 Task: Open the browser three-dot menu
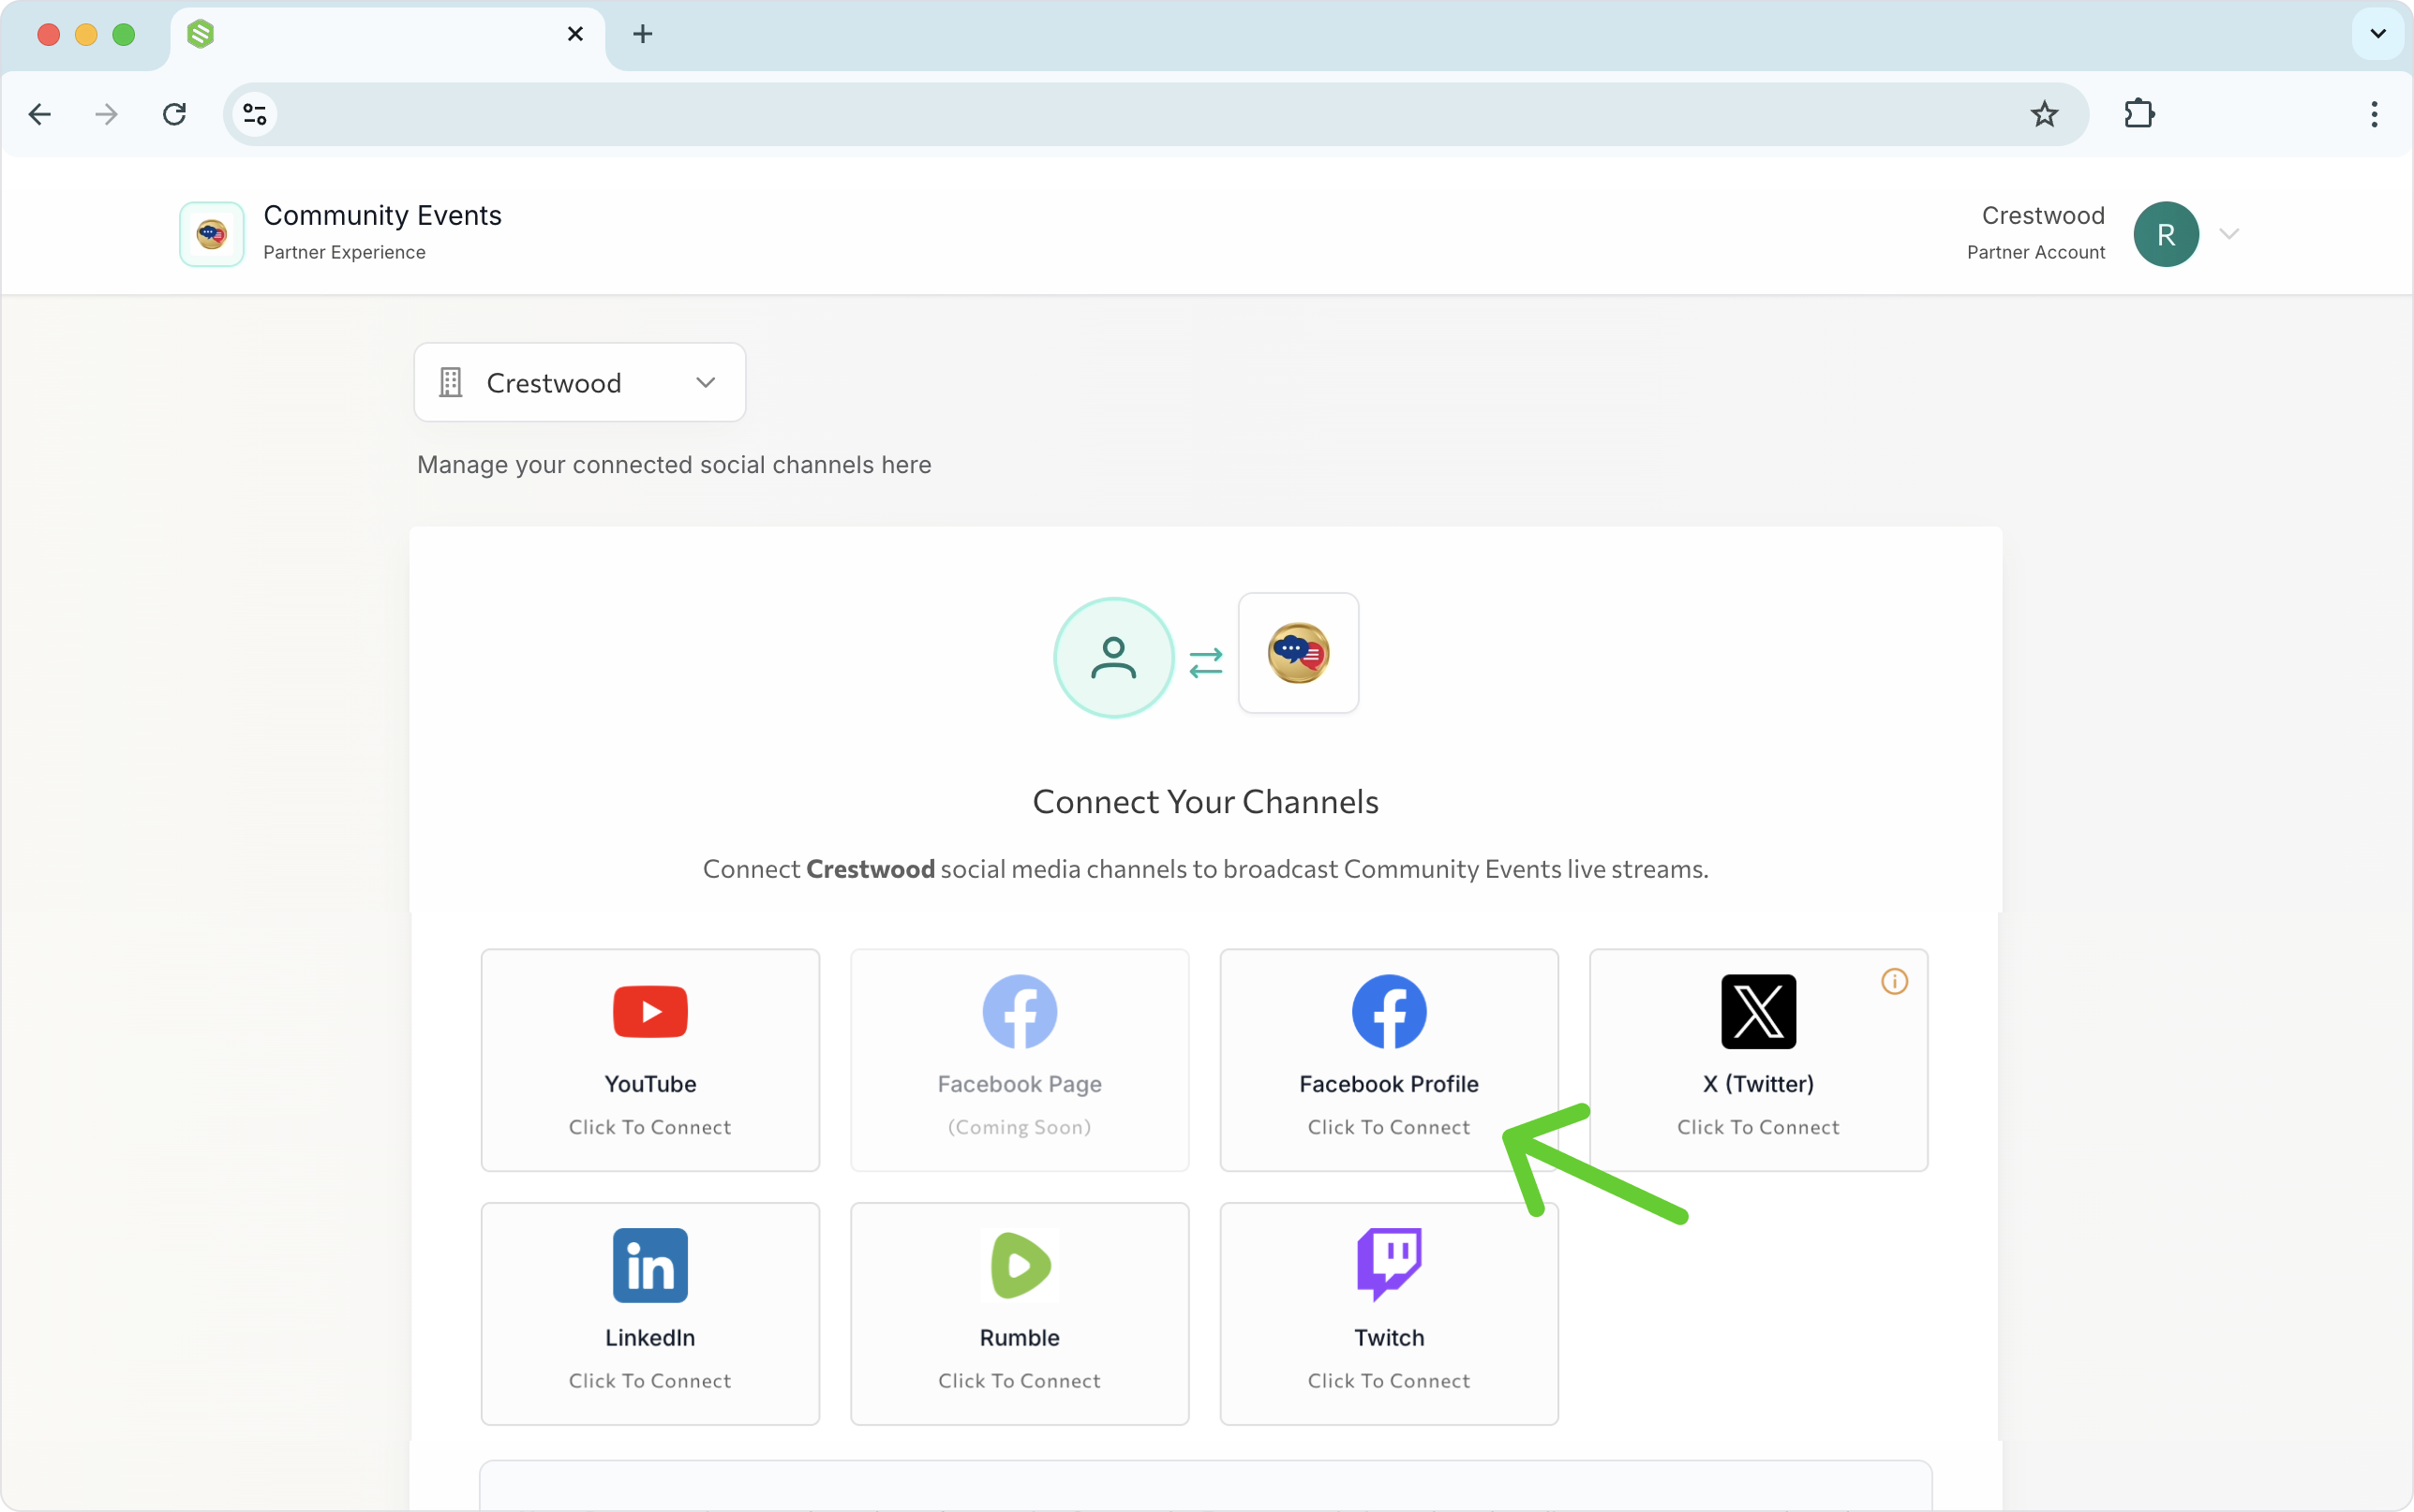point(2374,114)
